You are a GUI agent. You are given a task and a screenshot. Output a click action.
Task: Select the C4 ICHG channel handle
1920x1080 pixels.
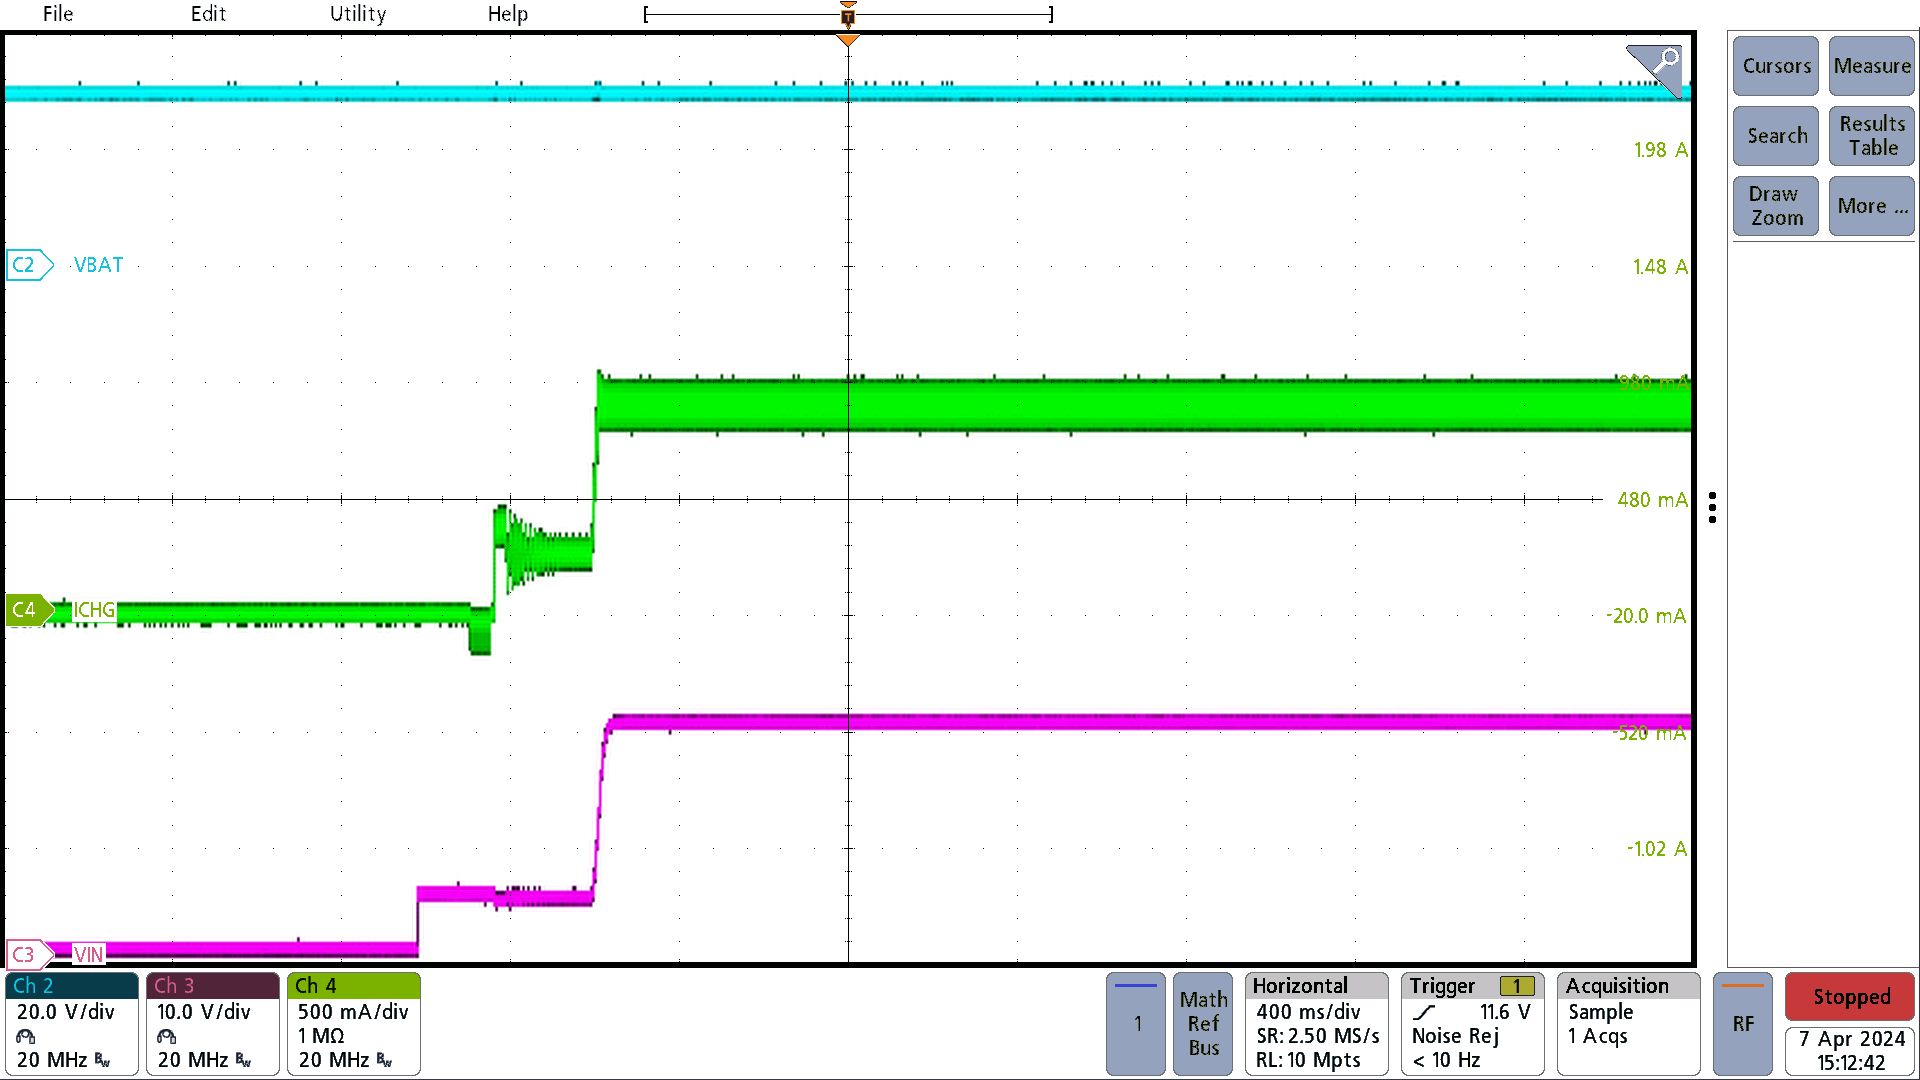point(27,610)
